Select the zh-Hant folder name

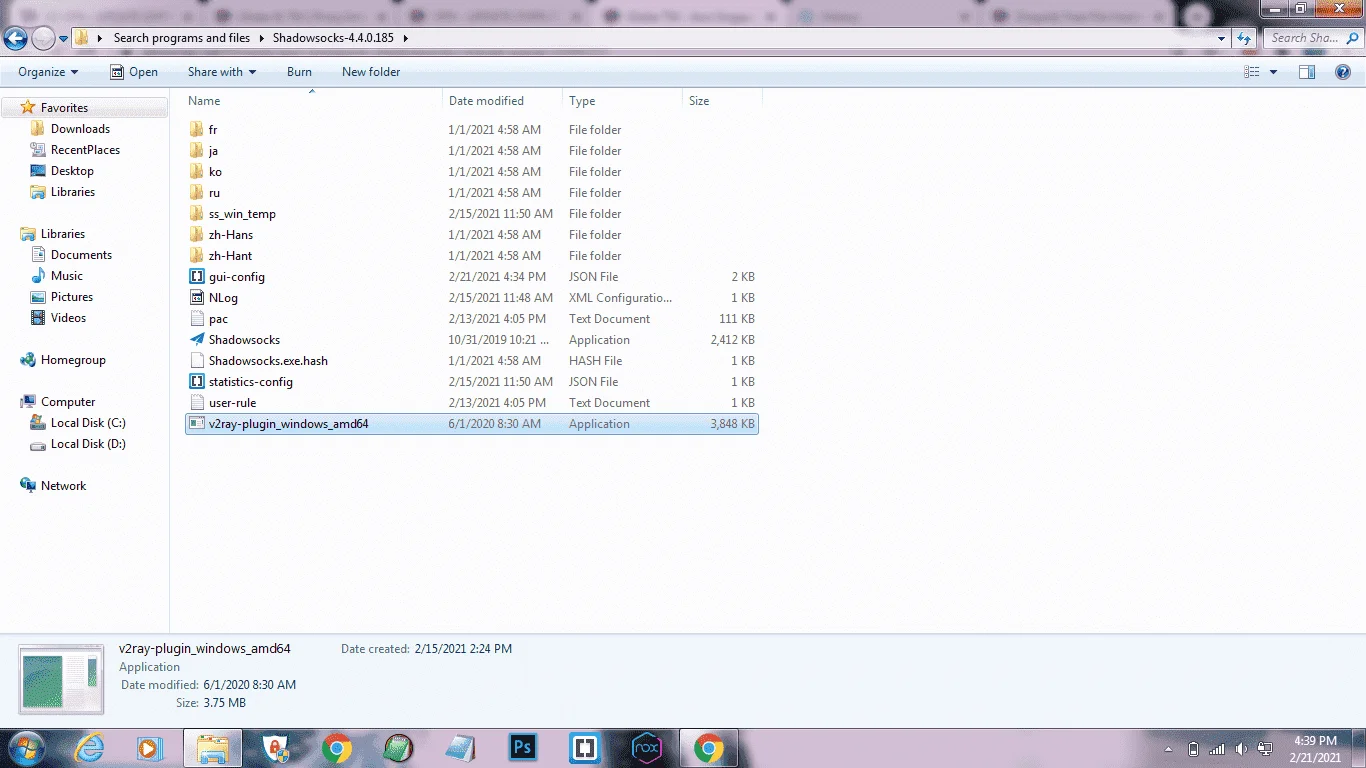231,256
